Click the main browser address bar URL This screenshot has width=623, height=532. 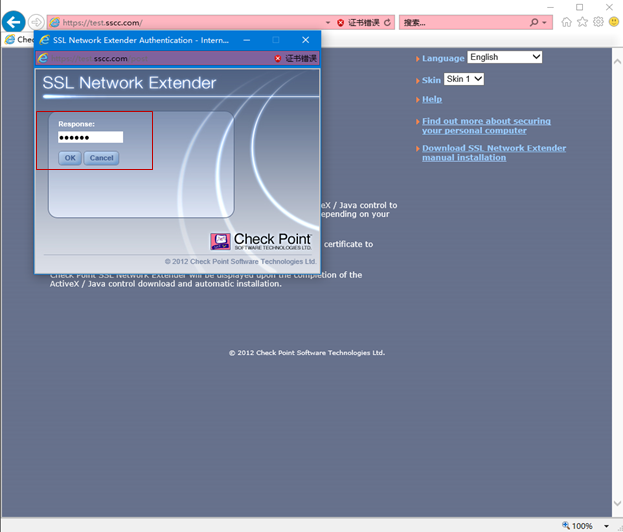[103, 23]
